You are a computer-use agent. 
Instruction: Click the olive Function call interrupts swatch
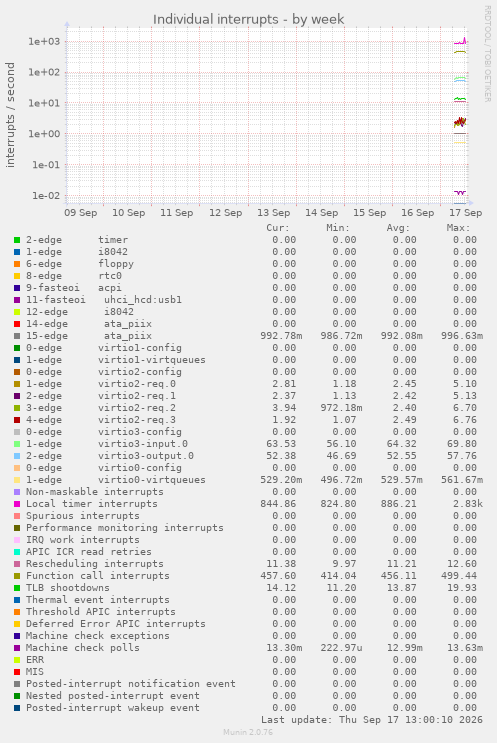pos(17,576)
